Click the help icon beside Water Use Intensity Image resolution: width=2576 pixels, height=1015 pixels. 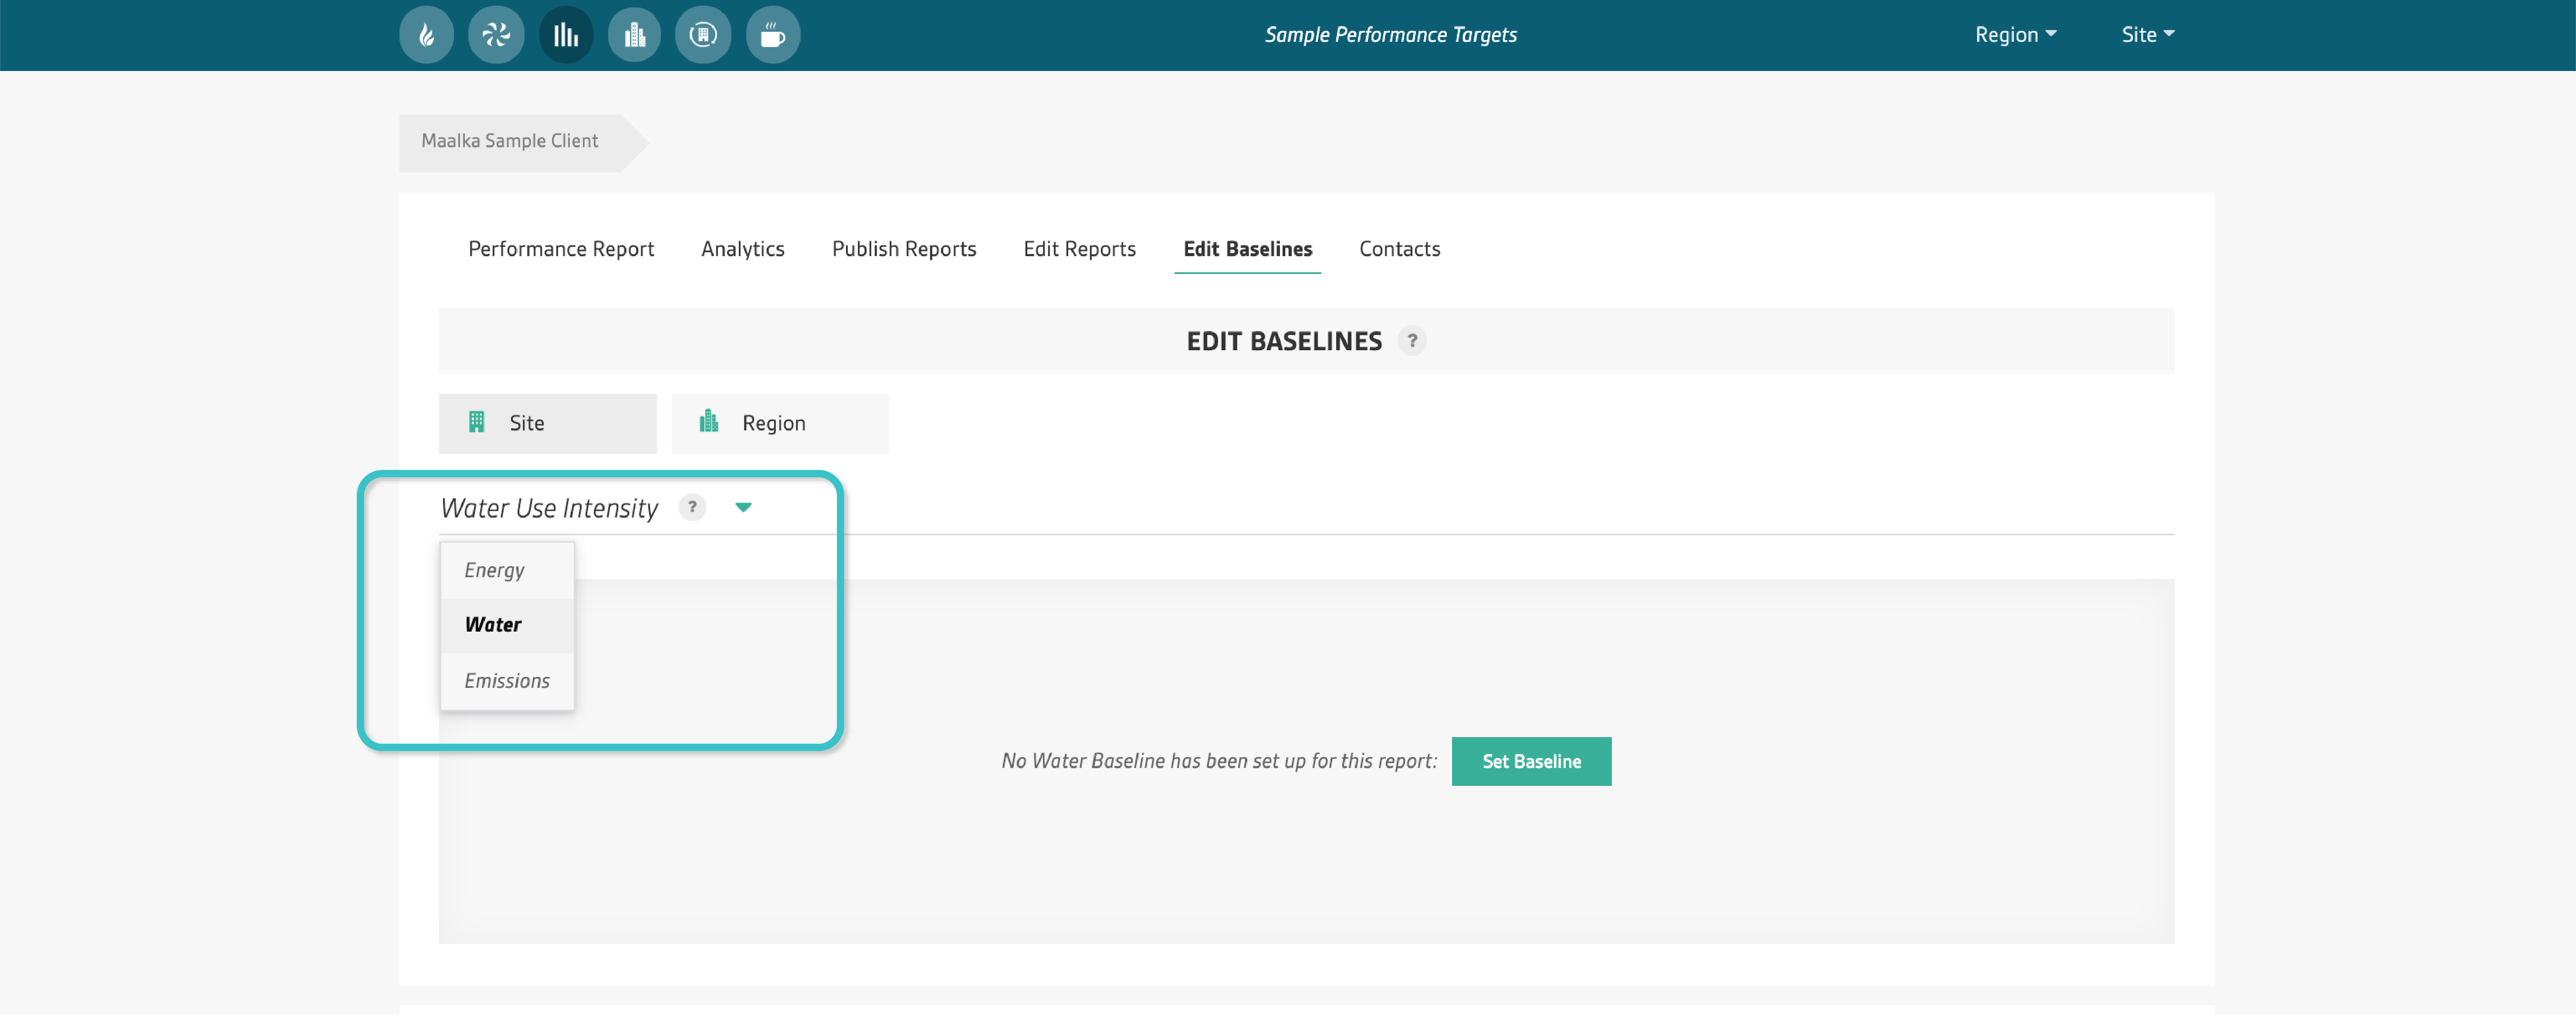(x=692, y=507)
